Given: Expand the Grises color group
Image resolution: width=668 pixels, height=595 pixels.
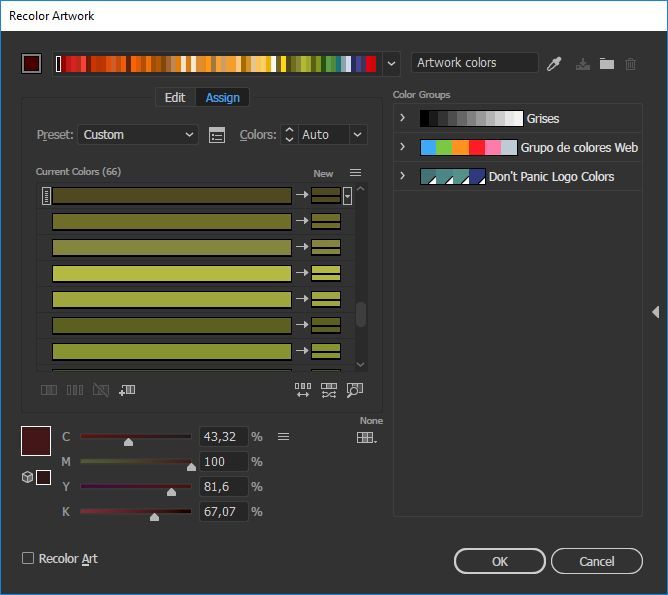Looking at the screenshot, I should (x=403, y=118).
